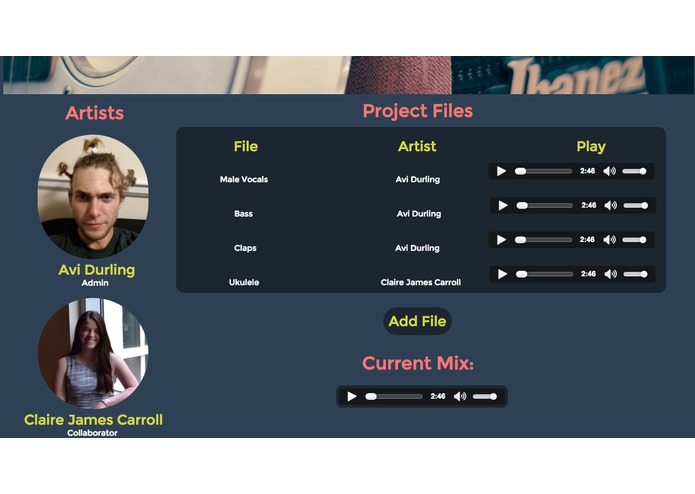Image resolution: width=695 pixels, height=494 pixels.
Task: Select the Ukulele file name
Action: click(244, 282)
